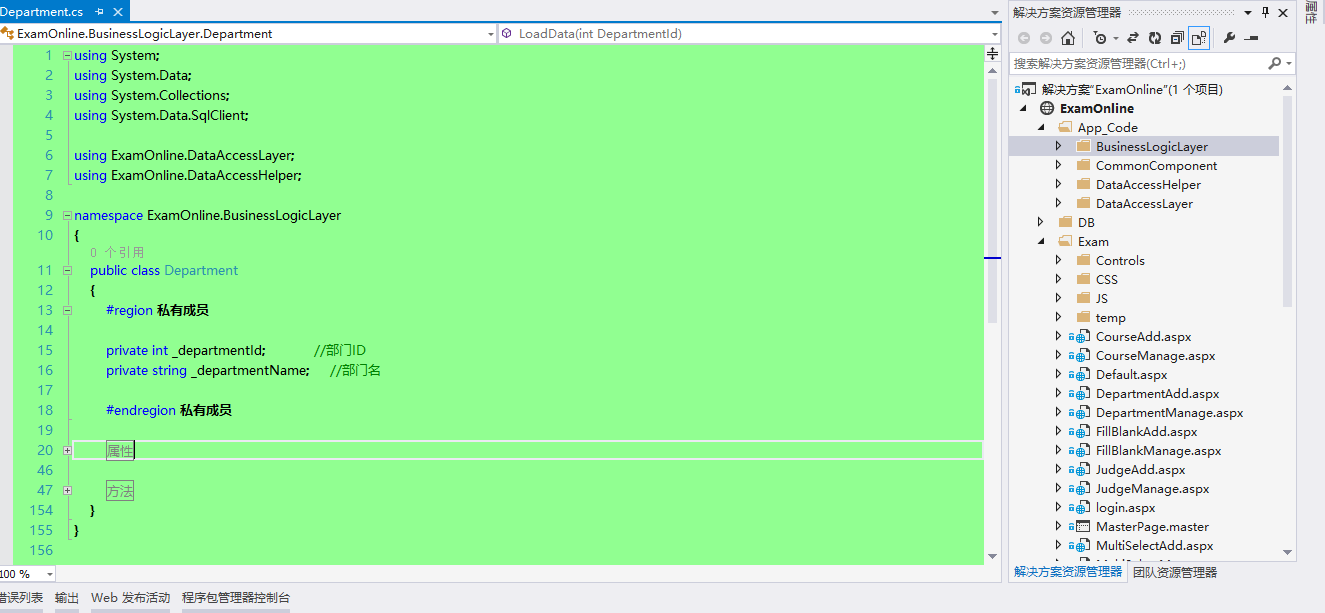This screenshot has width=1325, height=613.
Task: Open the Web 发布活动 bottom tab
Action: click(x=130, y=597)
